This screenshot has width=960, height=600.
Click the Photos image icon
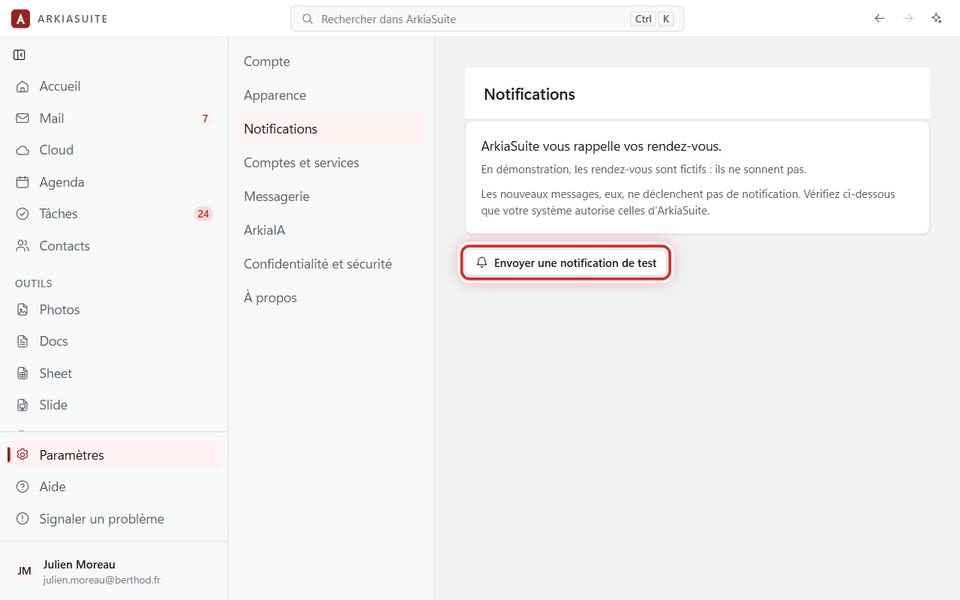point(23,309)
